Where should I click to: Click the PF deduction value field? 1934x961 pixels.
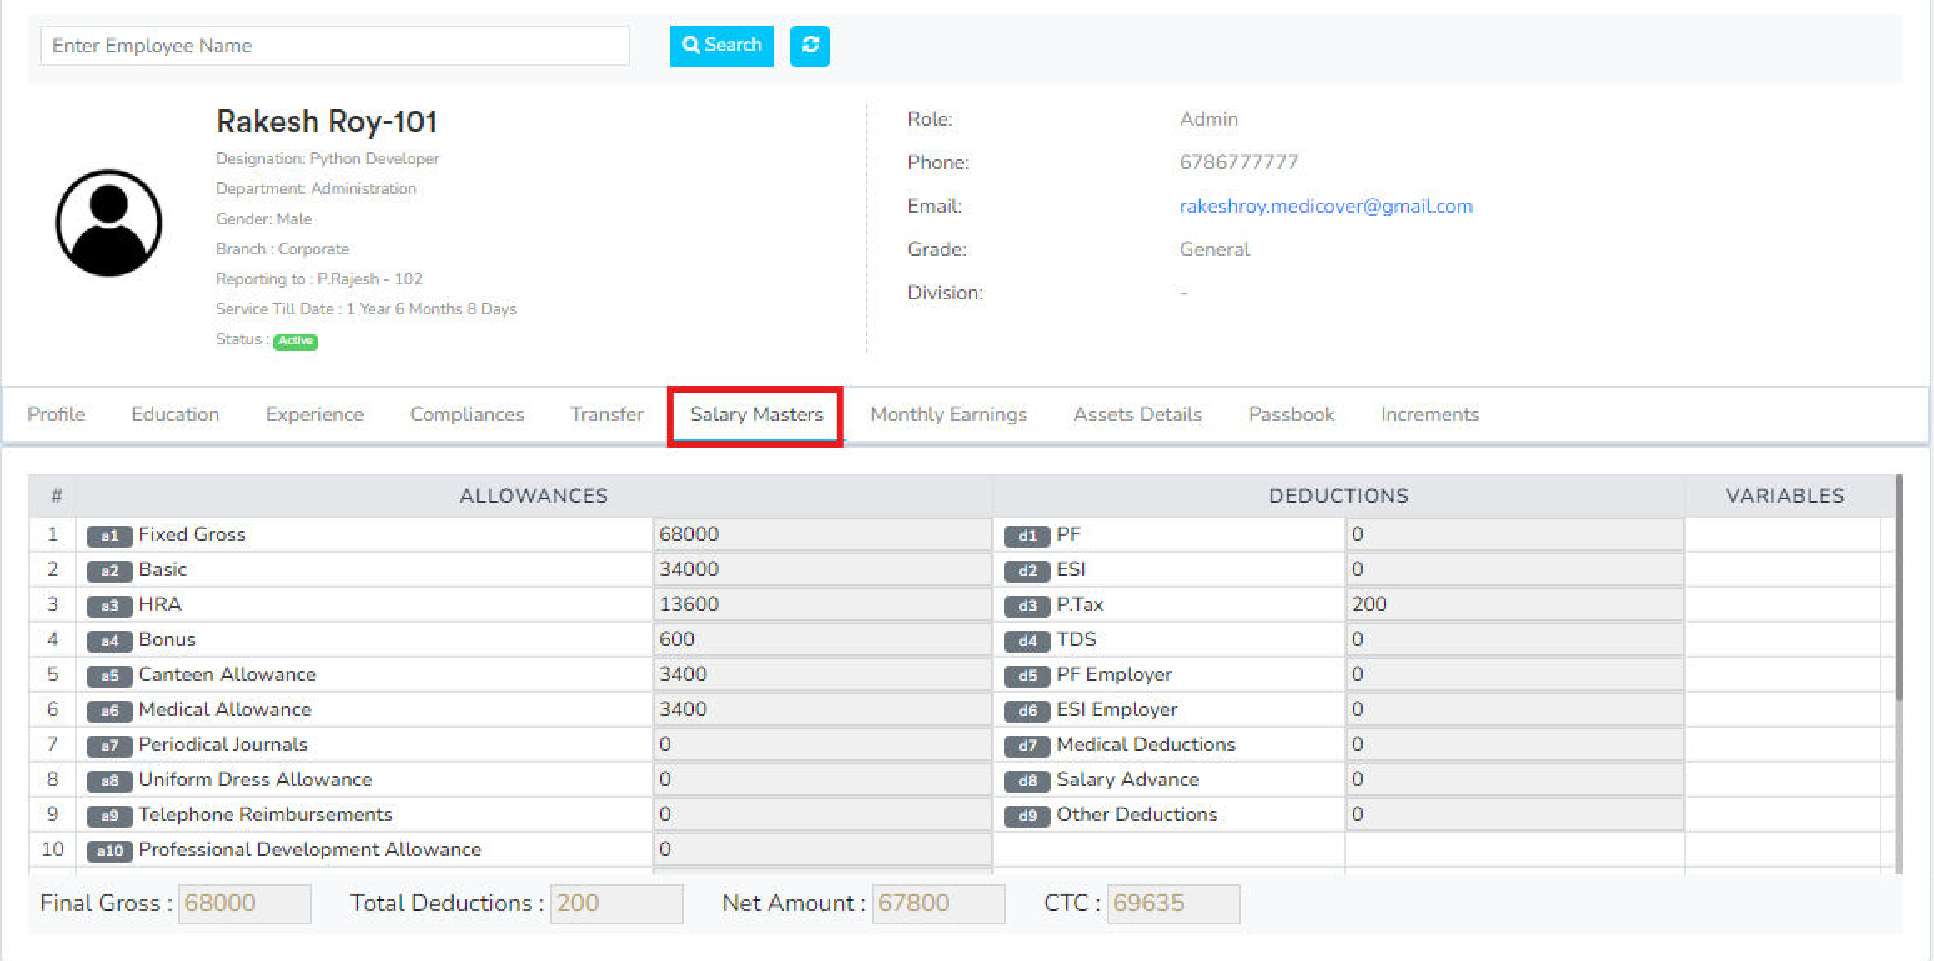[1515, 534]
